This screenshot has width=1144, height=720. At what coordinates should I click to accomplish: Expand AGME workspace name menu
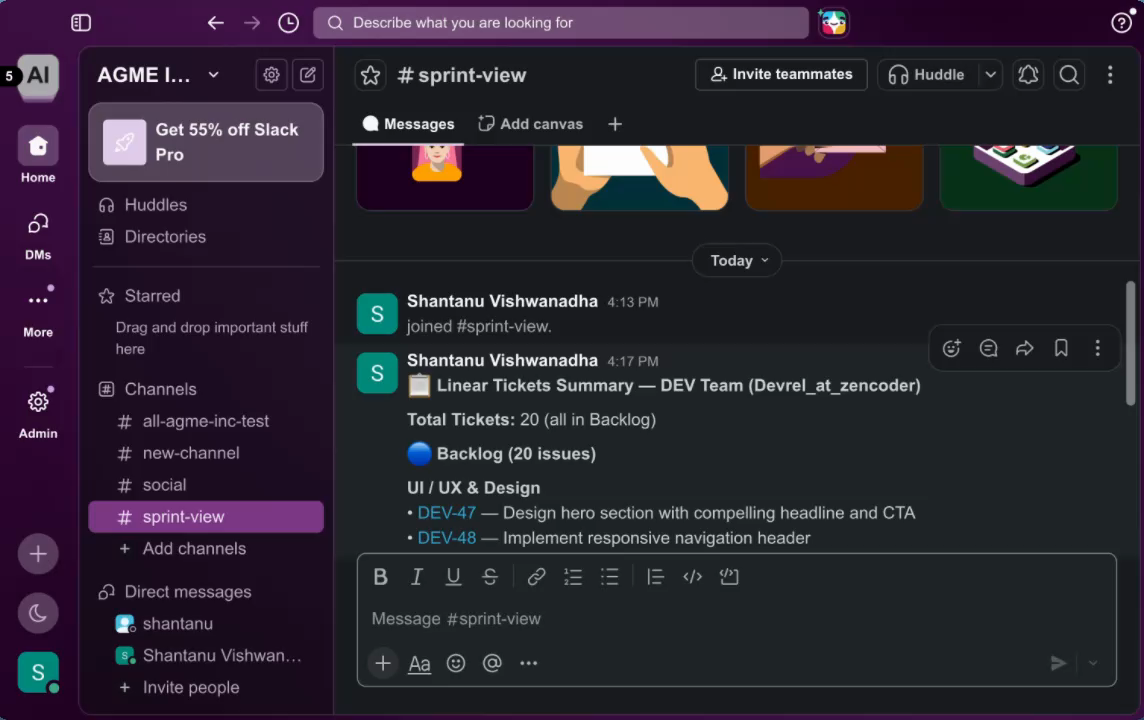click(x=158, y=74)
